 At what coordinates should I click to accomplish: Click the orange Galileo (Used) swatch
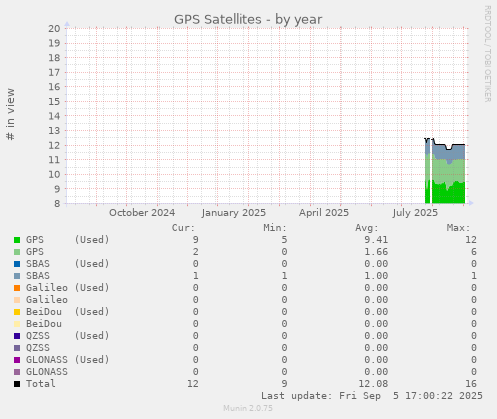coord(17,288)
